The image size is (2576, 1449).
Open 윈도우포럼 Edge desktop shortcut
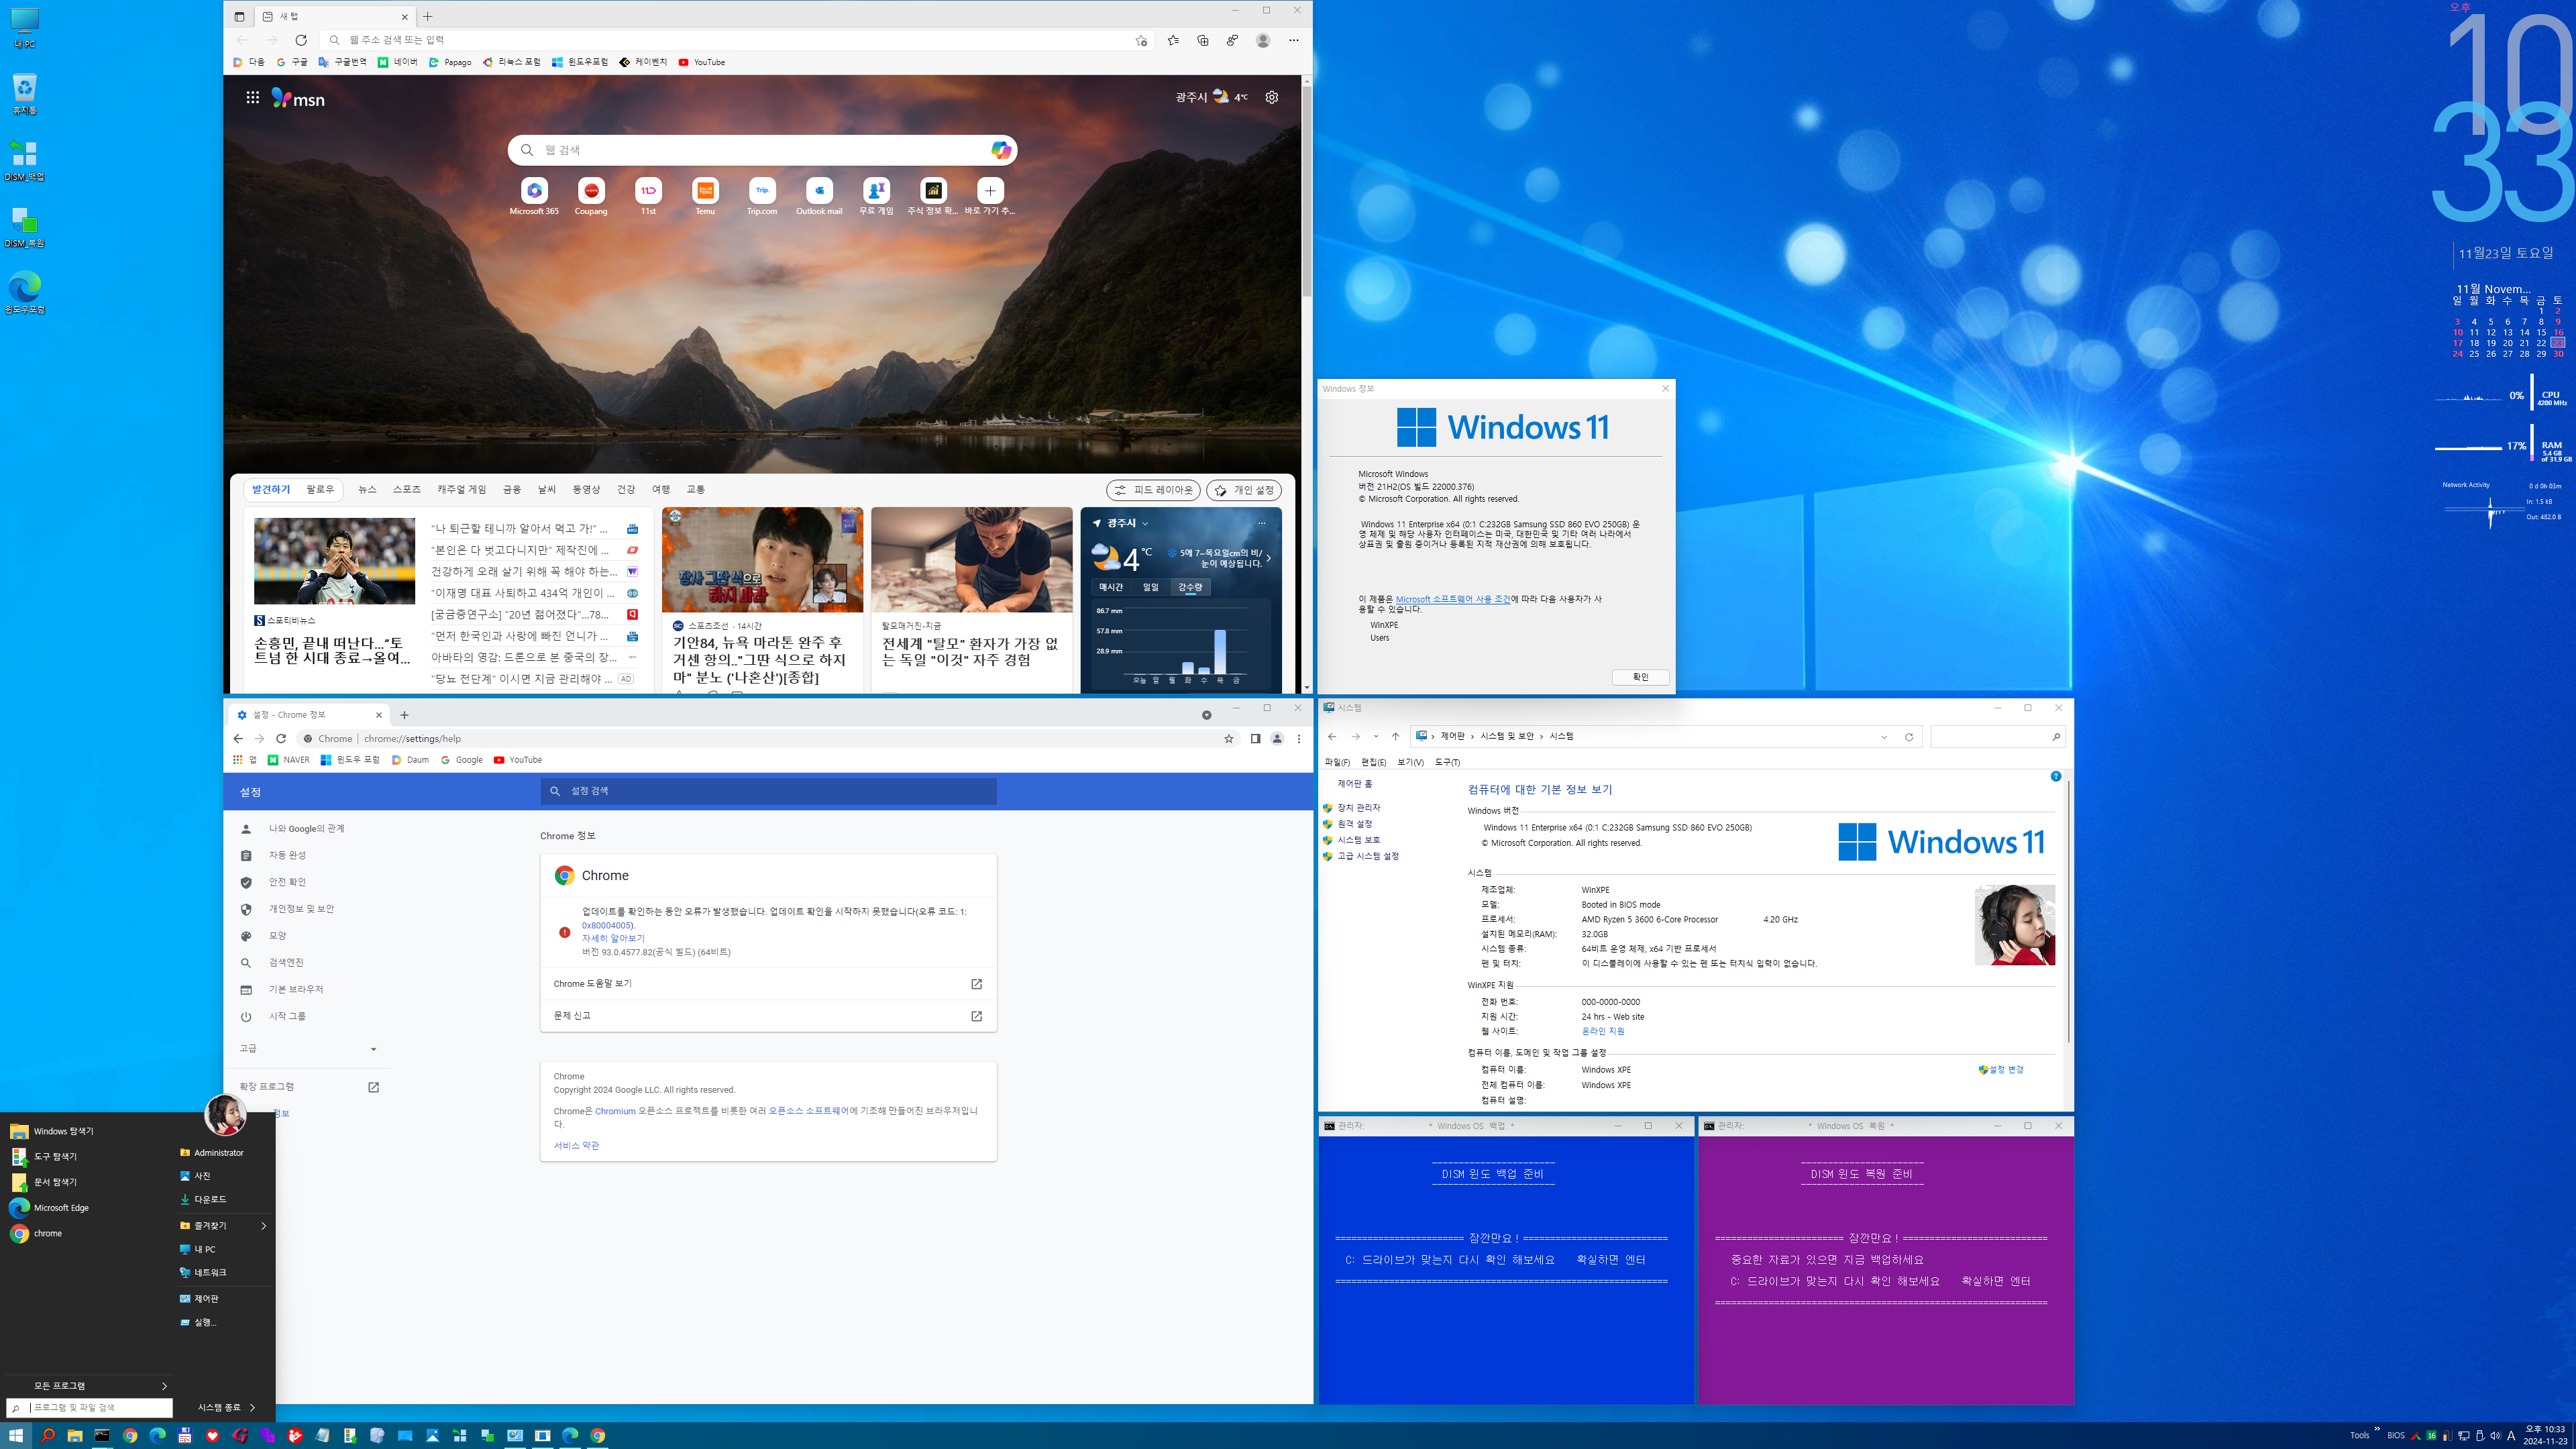click(25, 293)
